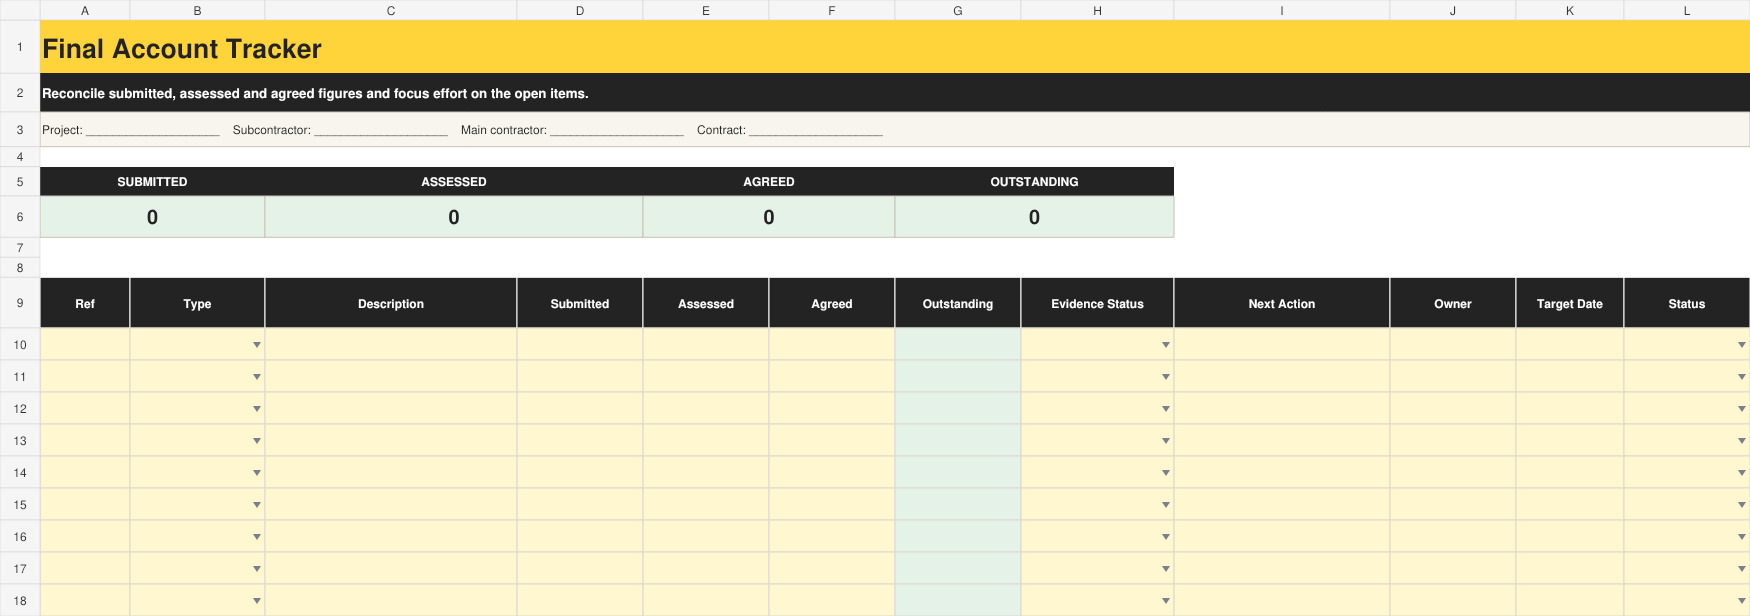
Task: Open the Type dropdown in row 14
Action: pyautogui.click(x=257, y=473)
